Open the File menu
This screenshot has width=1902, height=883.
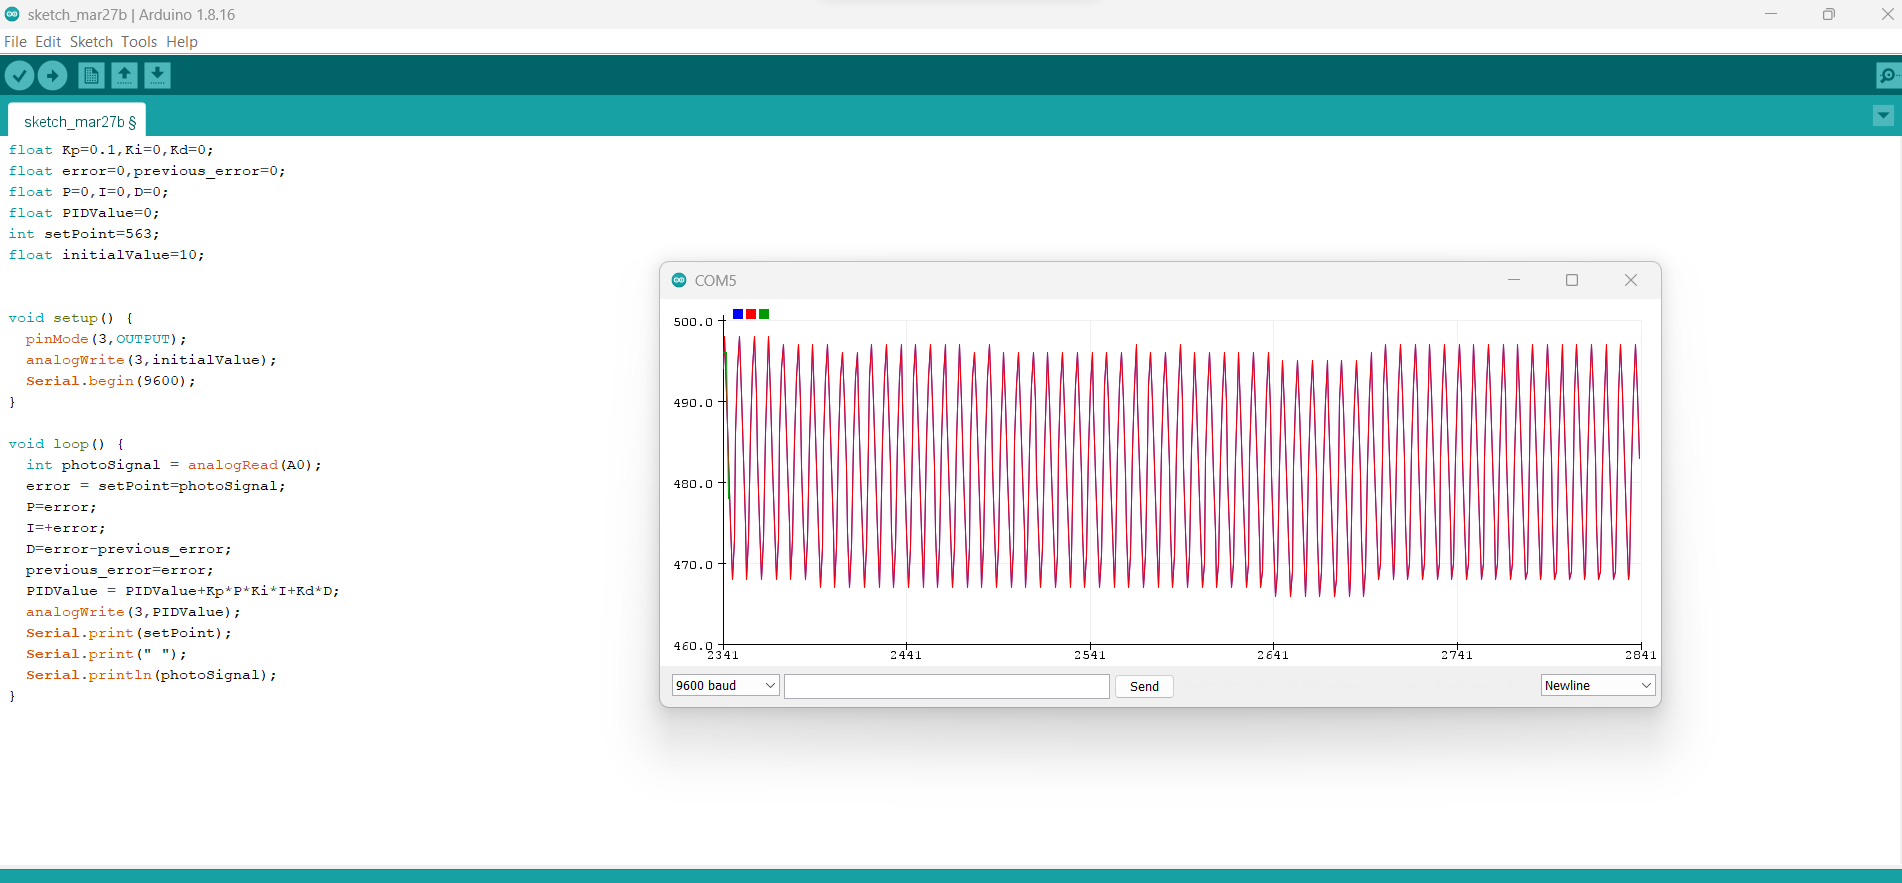tap(15, 42)
